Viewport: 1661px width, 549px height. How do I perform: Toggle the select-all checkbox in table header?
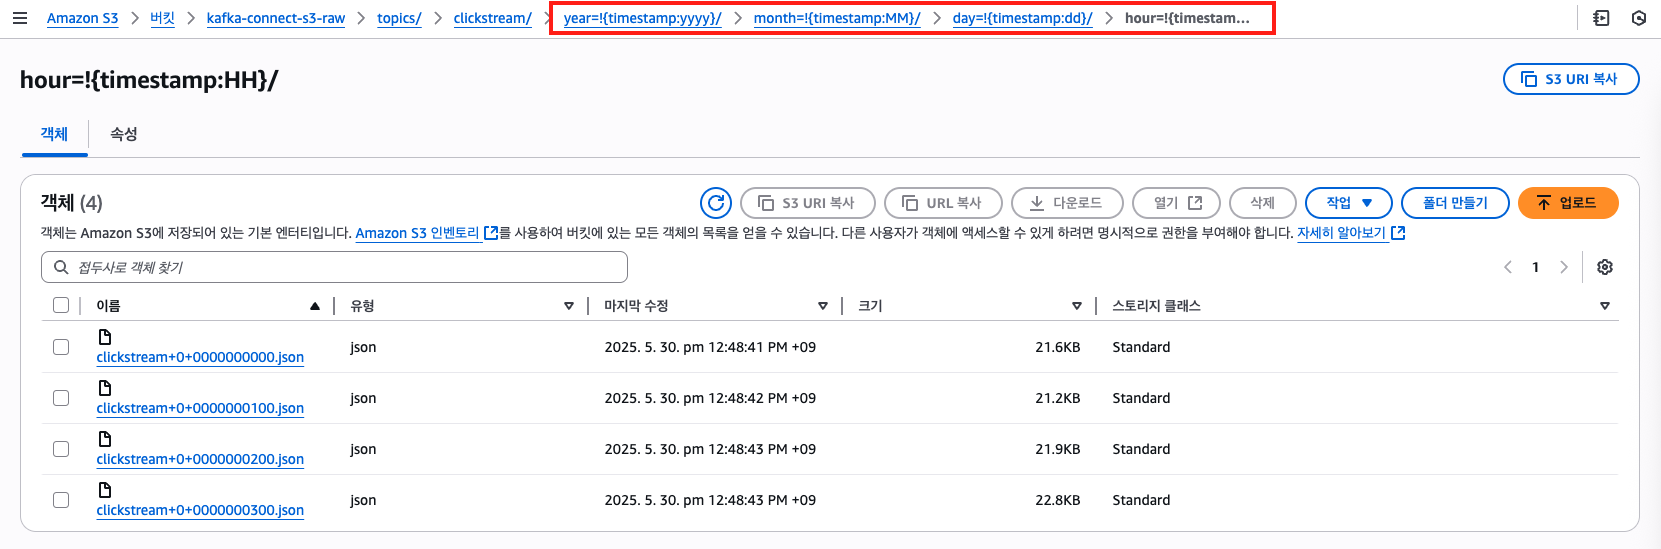[61, 305]
